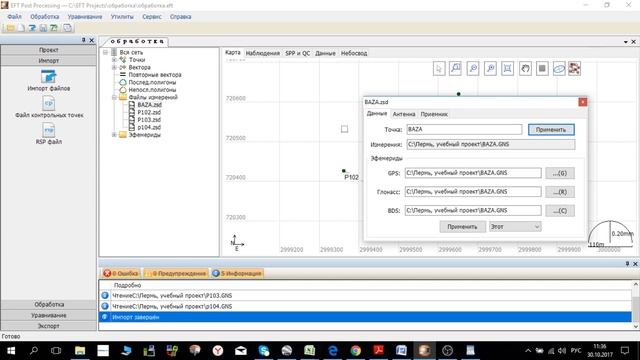The width and height of the screenshot is (640, 360).
Task: Open Skype from the taskbar
Action: tap(264, 350)
